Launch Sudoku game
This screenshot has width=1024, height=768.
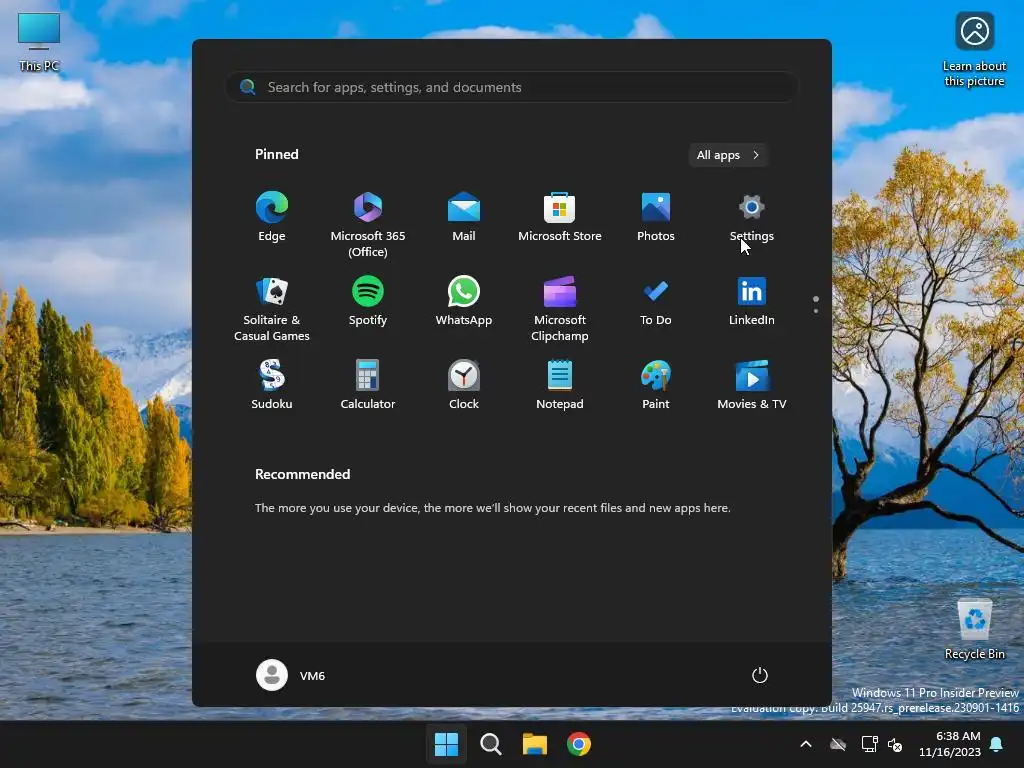[272, 385]
